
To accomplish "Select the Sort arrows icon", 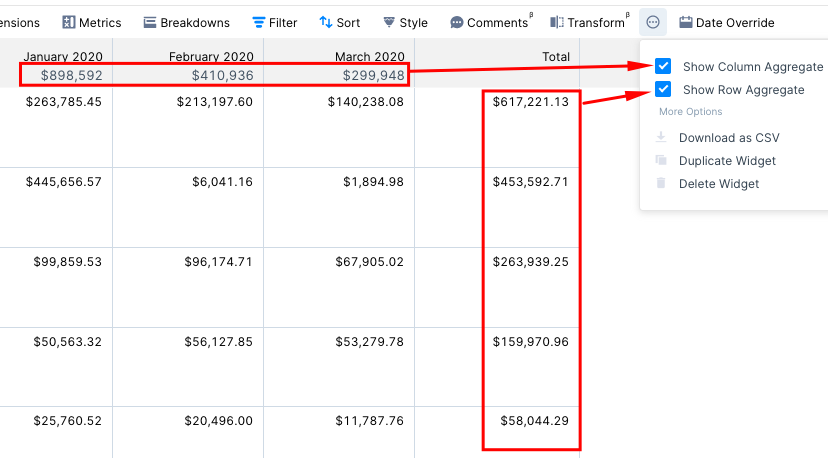I will tap(326, 22).
